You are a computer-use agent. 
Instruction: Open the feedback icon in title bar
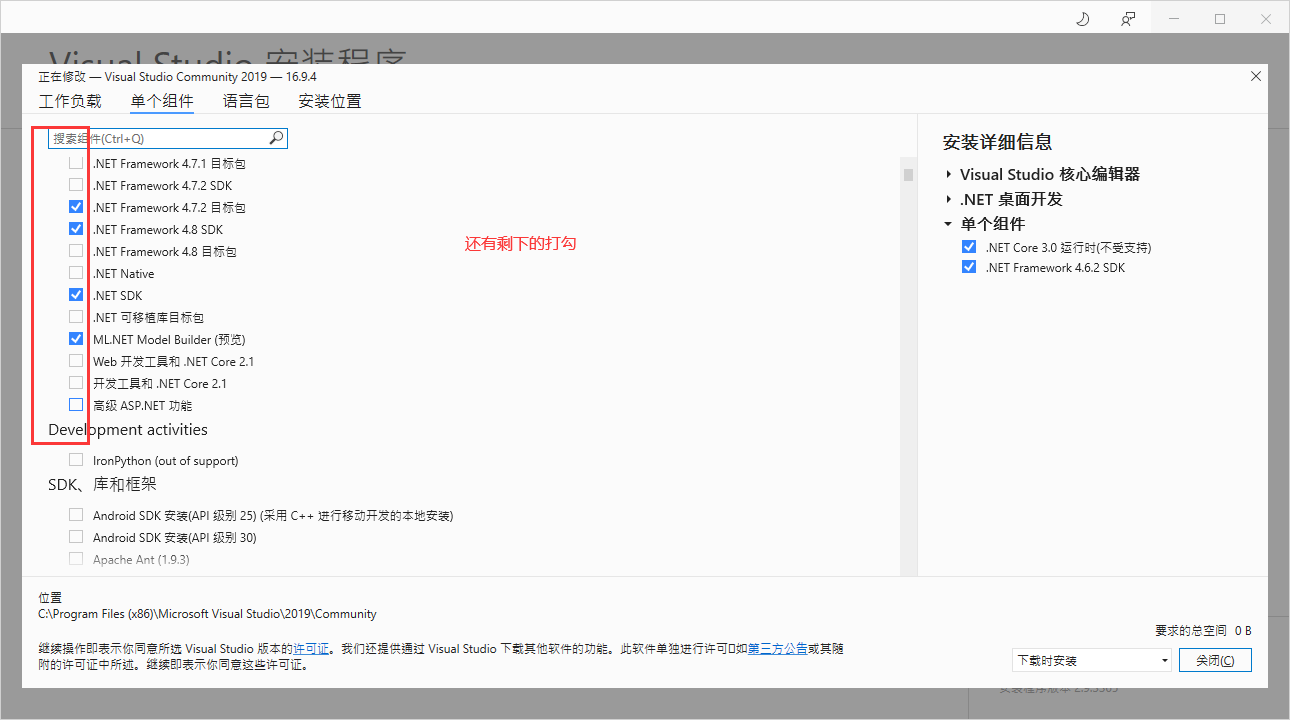1128,18
